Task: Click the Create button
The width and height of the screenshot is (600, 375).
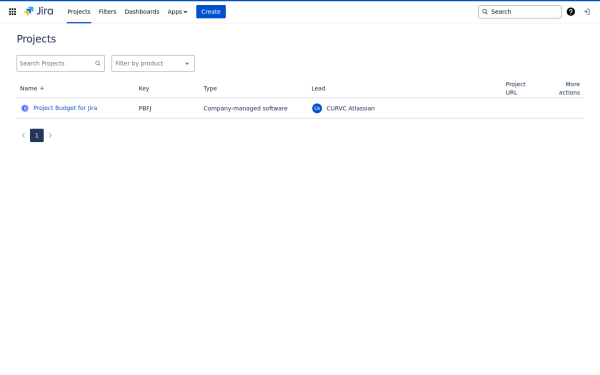Action: [x=211, y=12]
